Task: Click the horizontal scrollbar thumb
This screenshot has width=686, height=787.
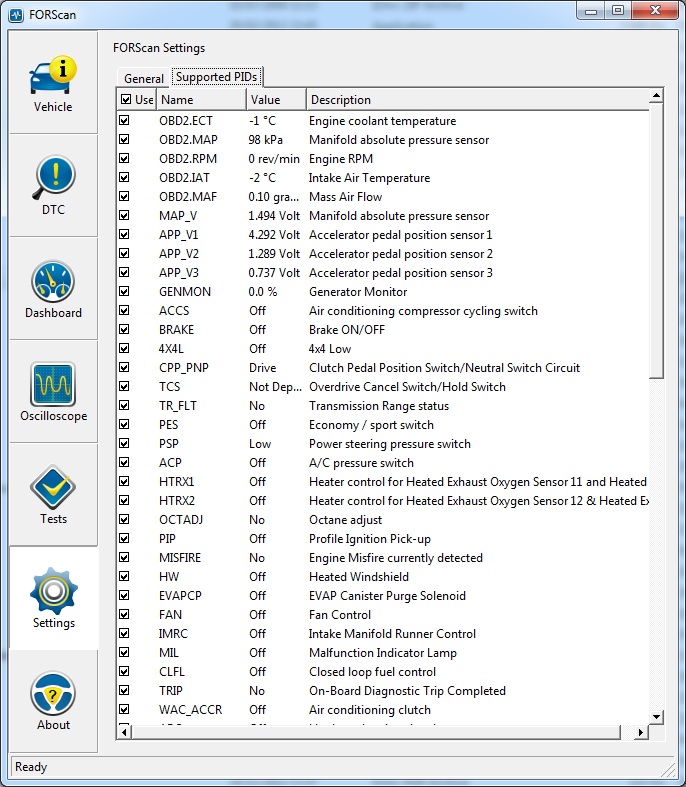Action: point(376,732)
